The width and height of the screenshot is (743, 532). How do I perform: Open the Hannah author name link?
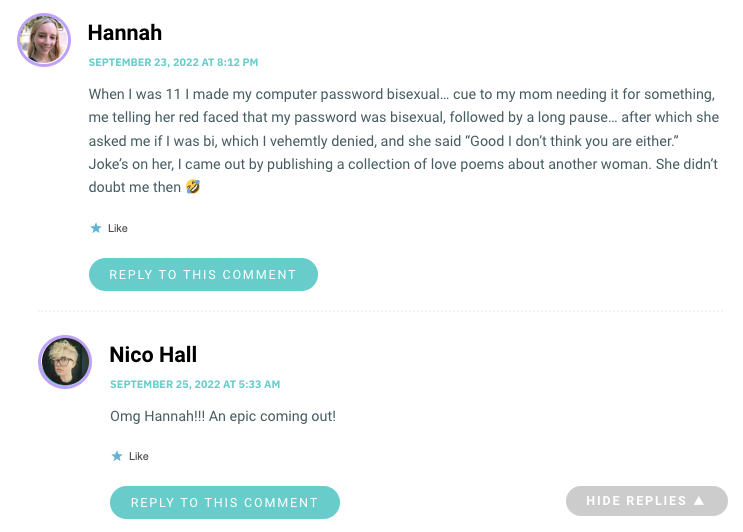(125, 33)
